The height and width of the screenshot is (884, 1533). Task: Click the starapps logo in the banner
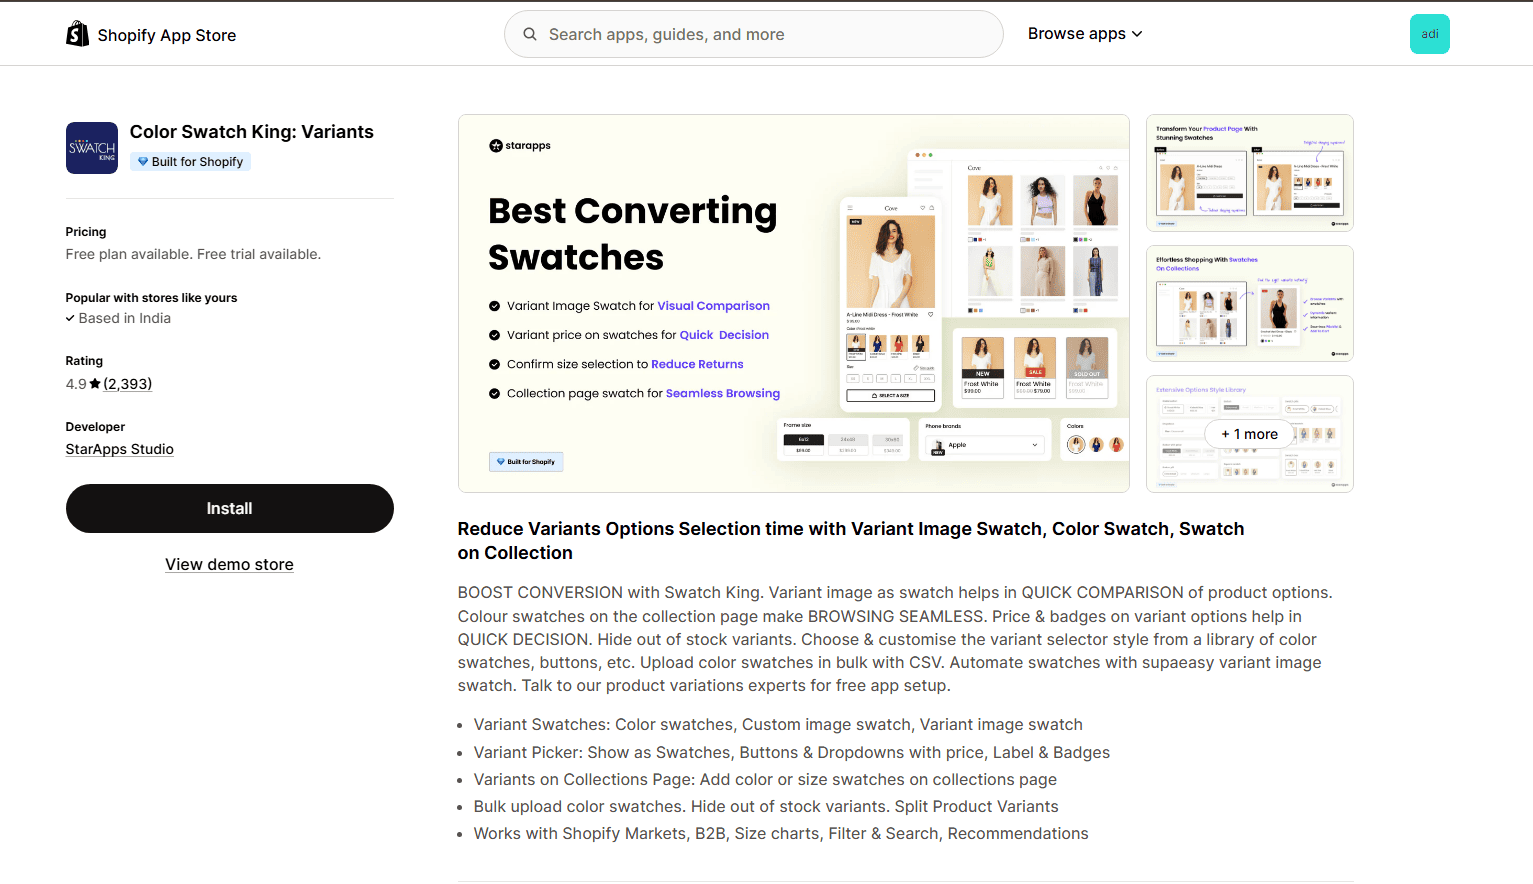pyautogui.click(x=520, y=146)
